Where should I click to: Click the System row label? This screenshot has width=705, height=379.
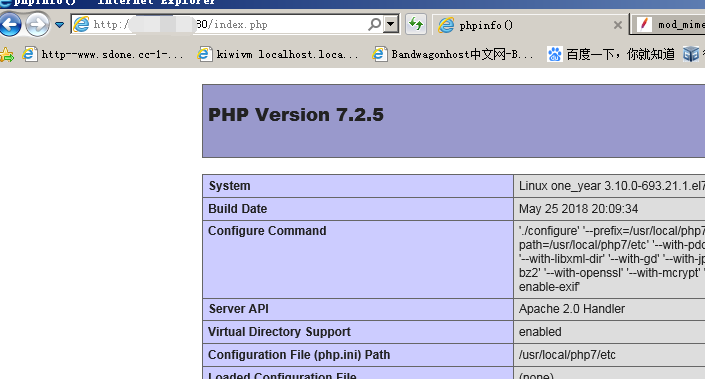(229, 186)
